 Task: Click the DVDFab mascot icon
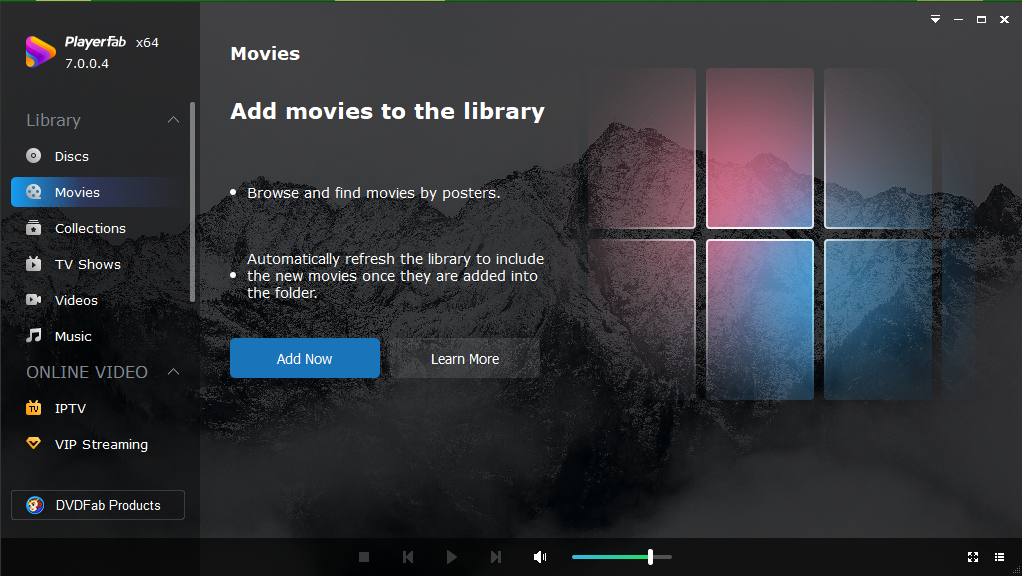tap(35, 505)
